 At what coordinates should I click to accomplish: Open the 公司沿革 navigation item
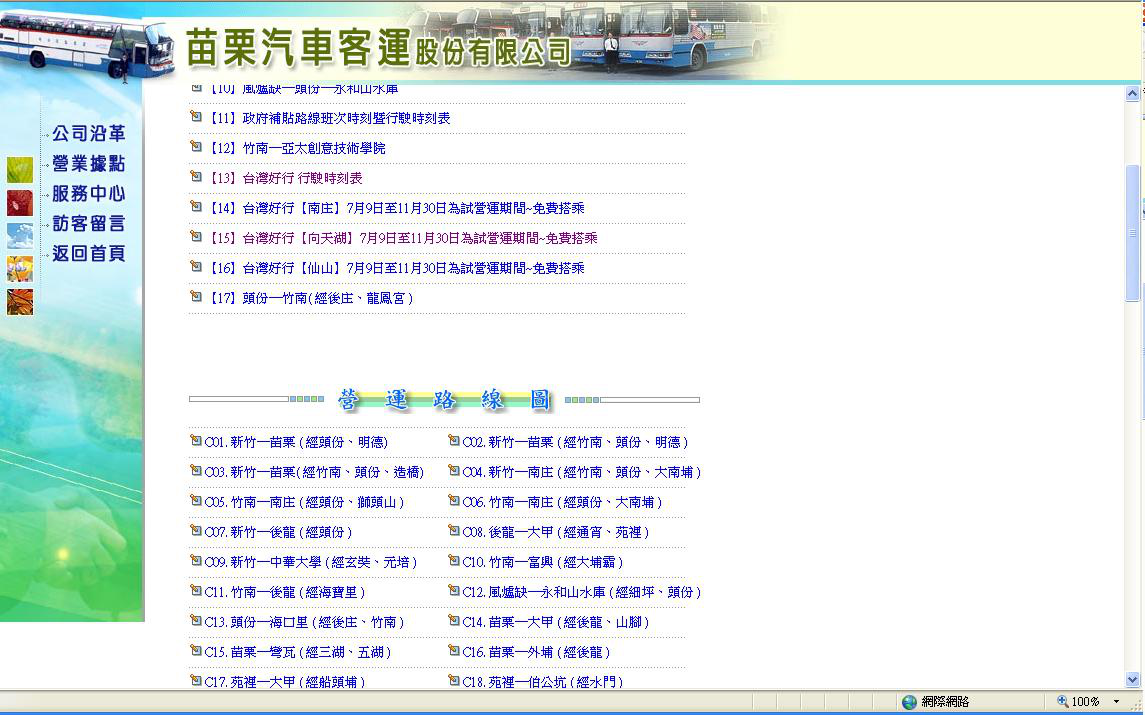88,134
